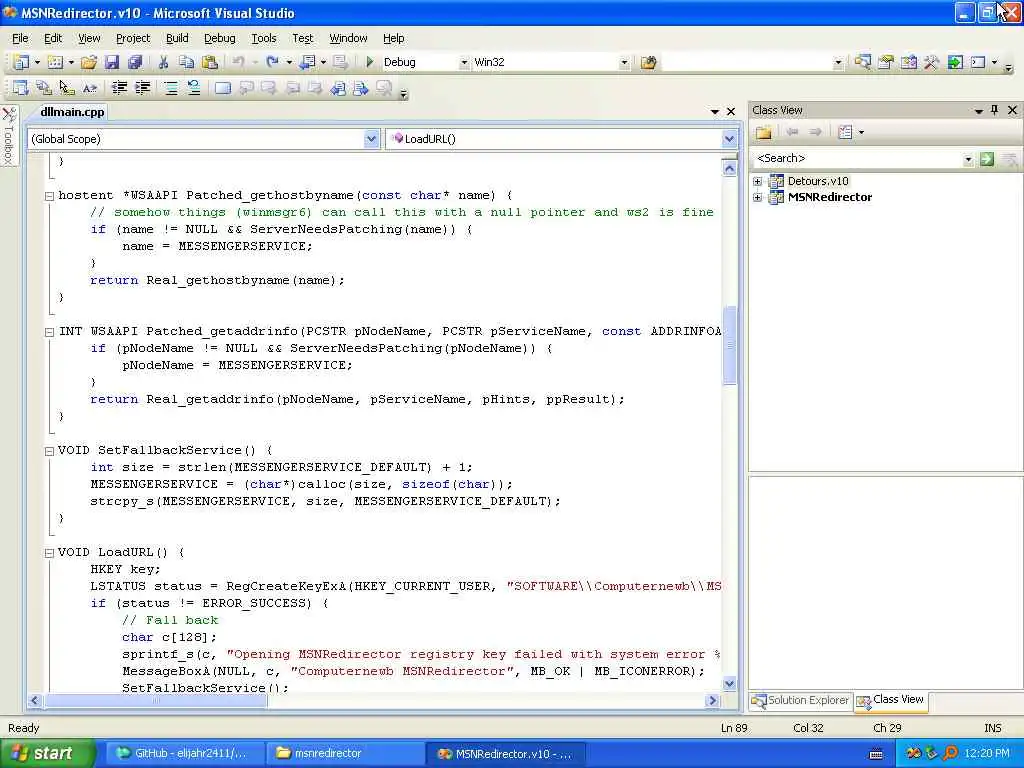Screen dimensions: 1024x768
Task: Open the Properties Window toolbar icon
Action: (886, 62)
